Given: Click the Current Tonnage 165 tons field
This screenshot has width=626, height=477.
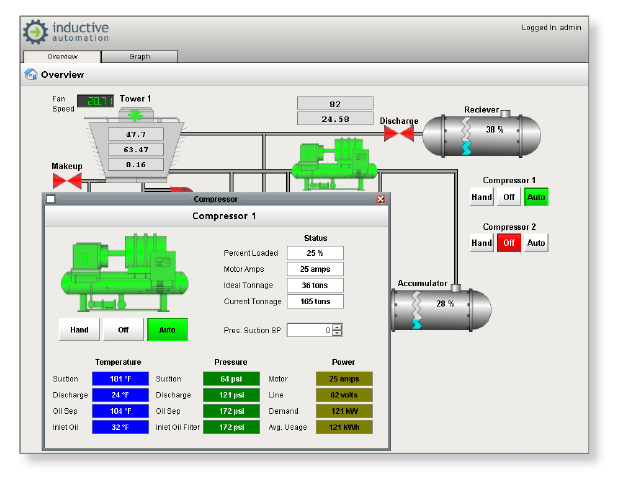Looking at the screenshot, I should click(315, 301).
